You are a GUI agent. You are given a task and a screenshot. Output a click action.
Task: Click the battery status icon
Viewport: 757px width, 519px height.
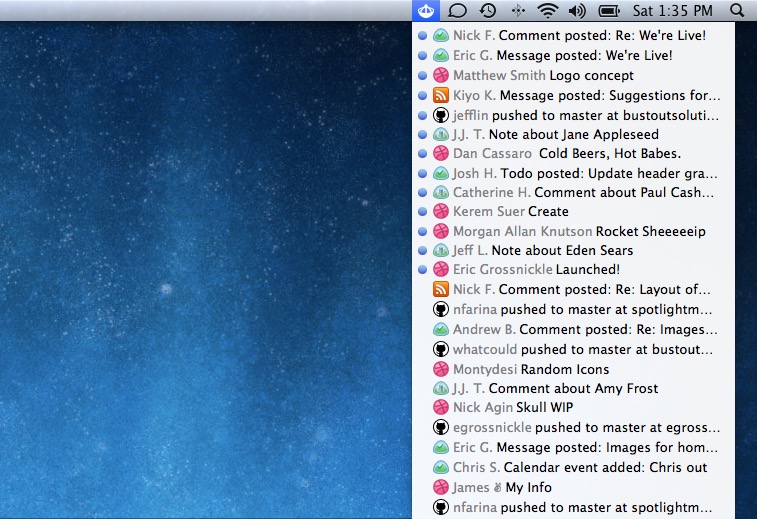tap(609, 11)
